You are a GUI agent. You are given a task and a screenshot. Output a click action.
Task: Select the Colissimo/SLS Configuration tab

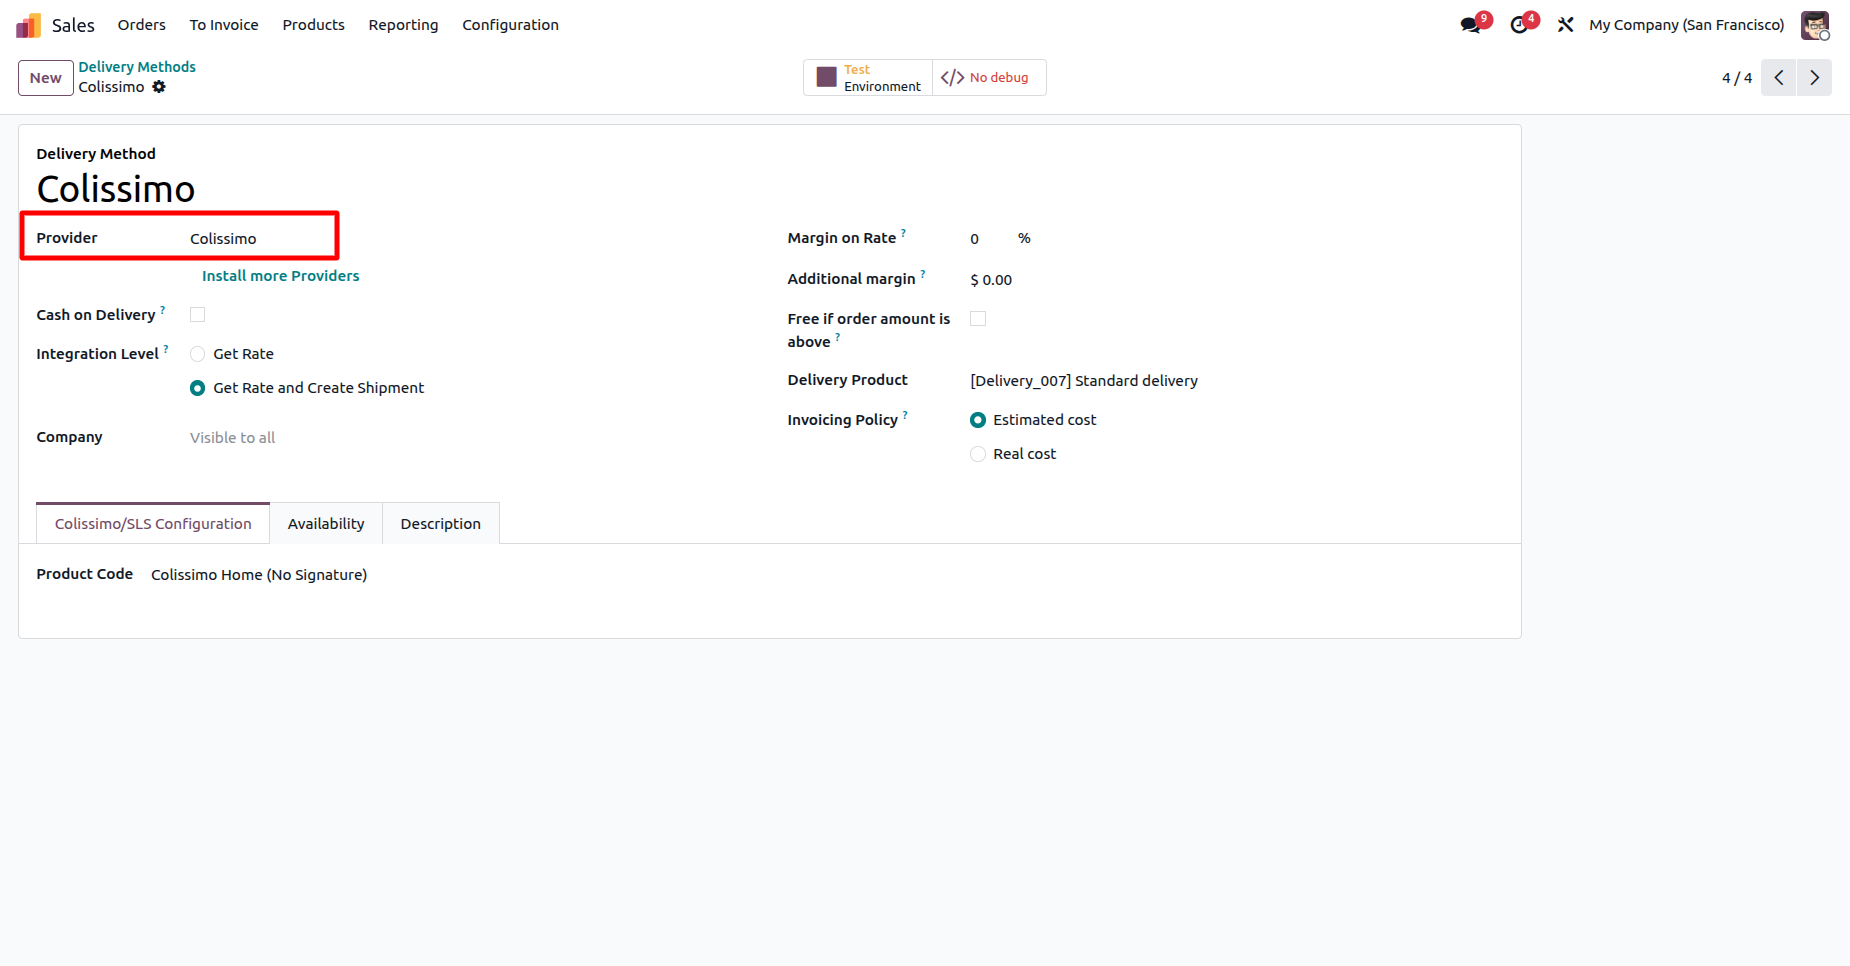[153, 524]
